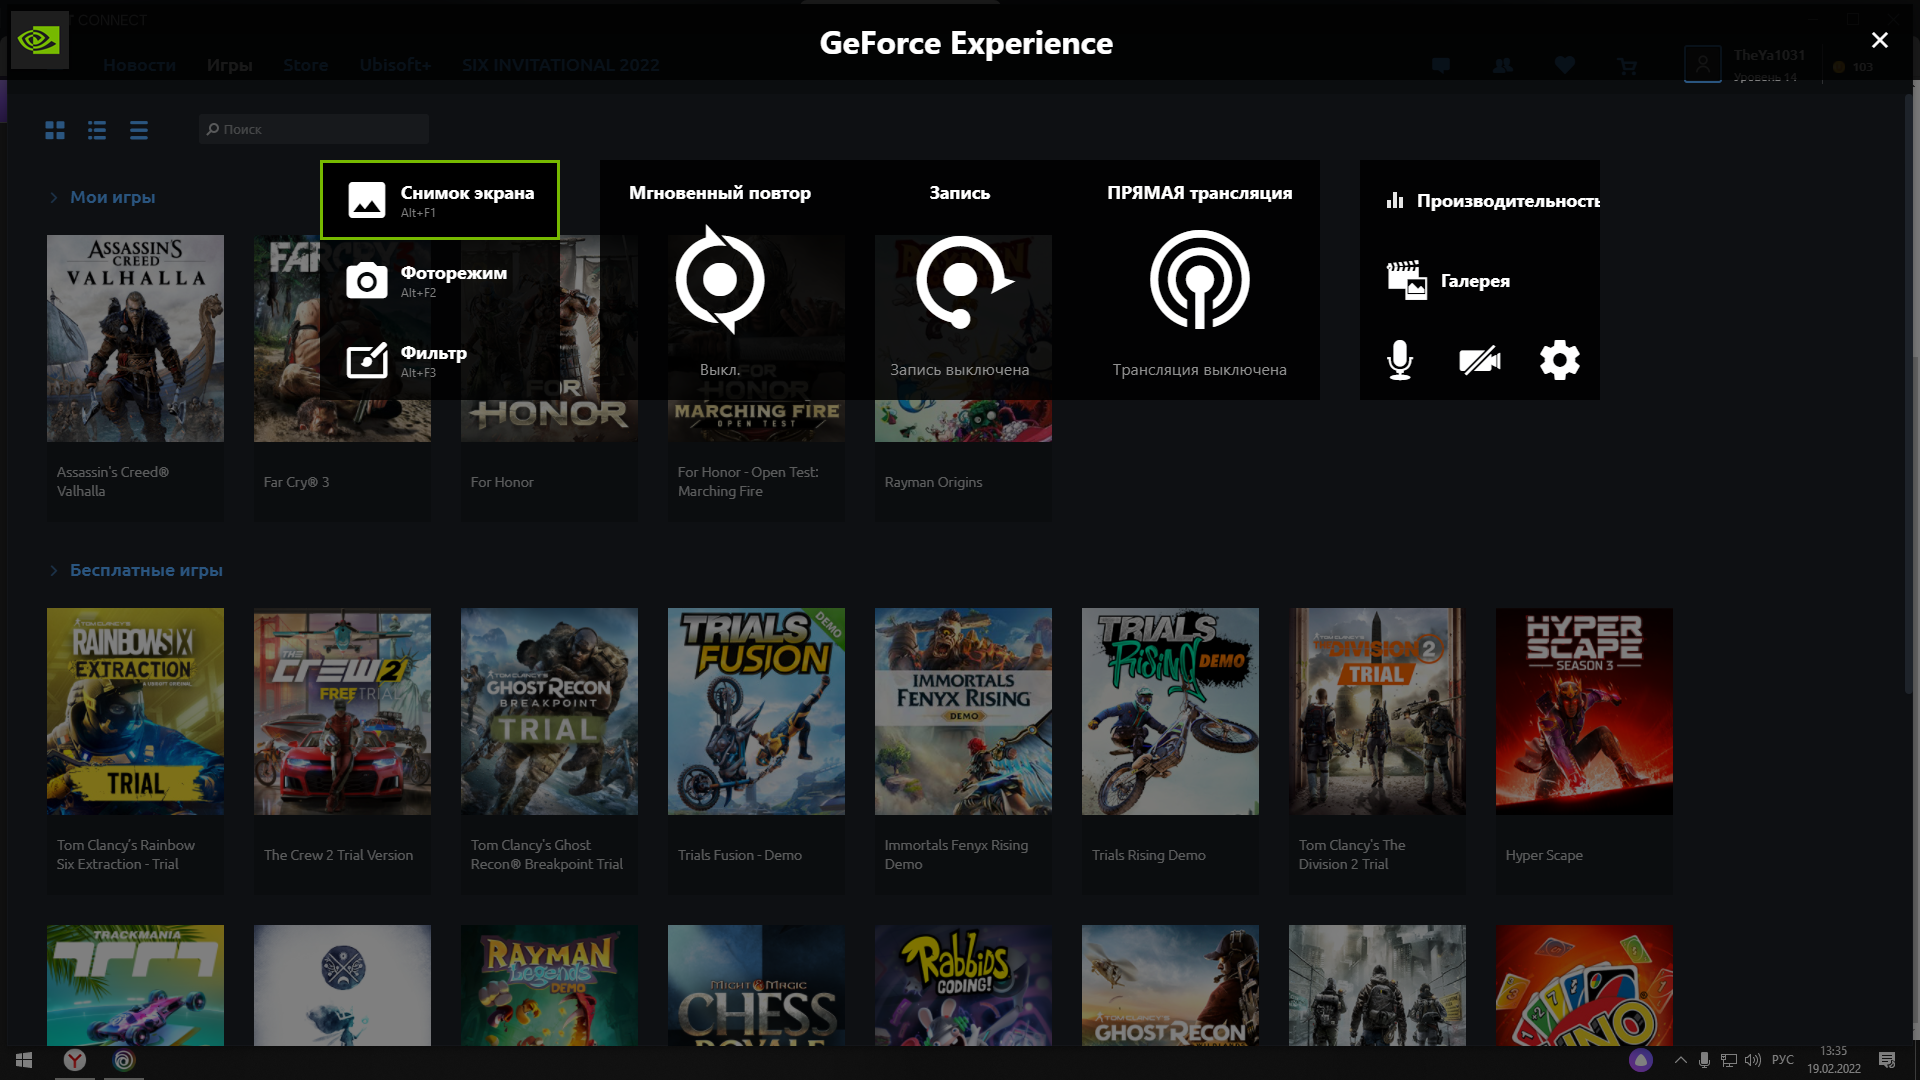Open the Trials Fusion Demo cover
Viewport: 1920px width, 1080px height.
[x=756, y=711]
